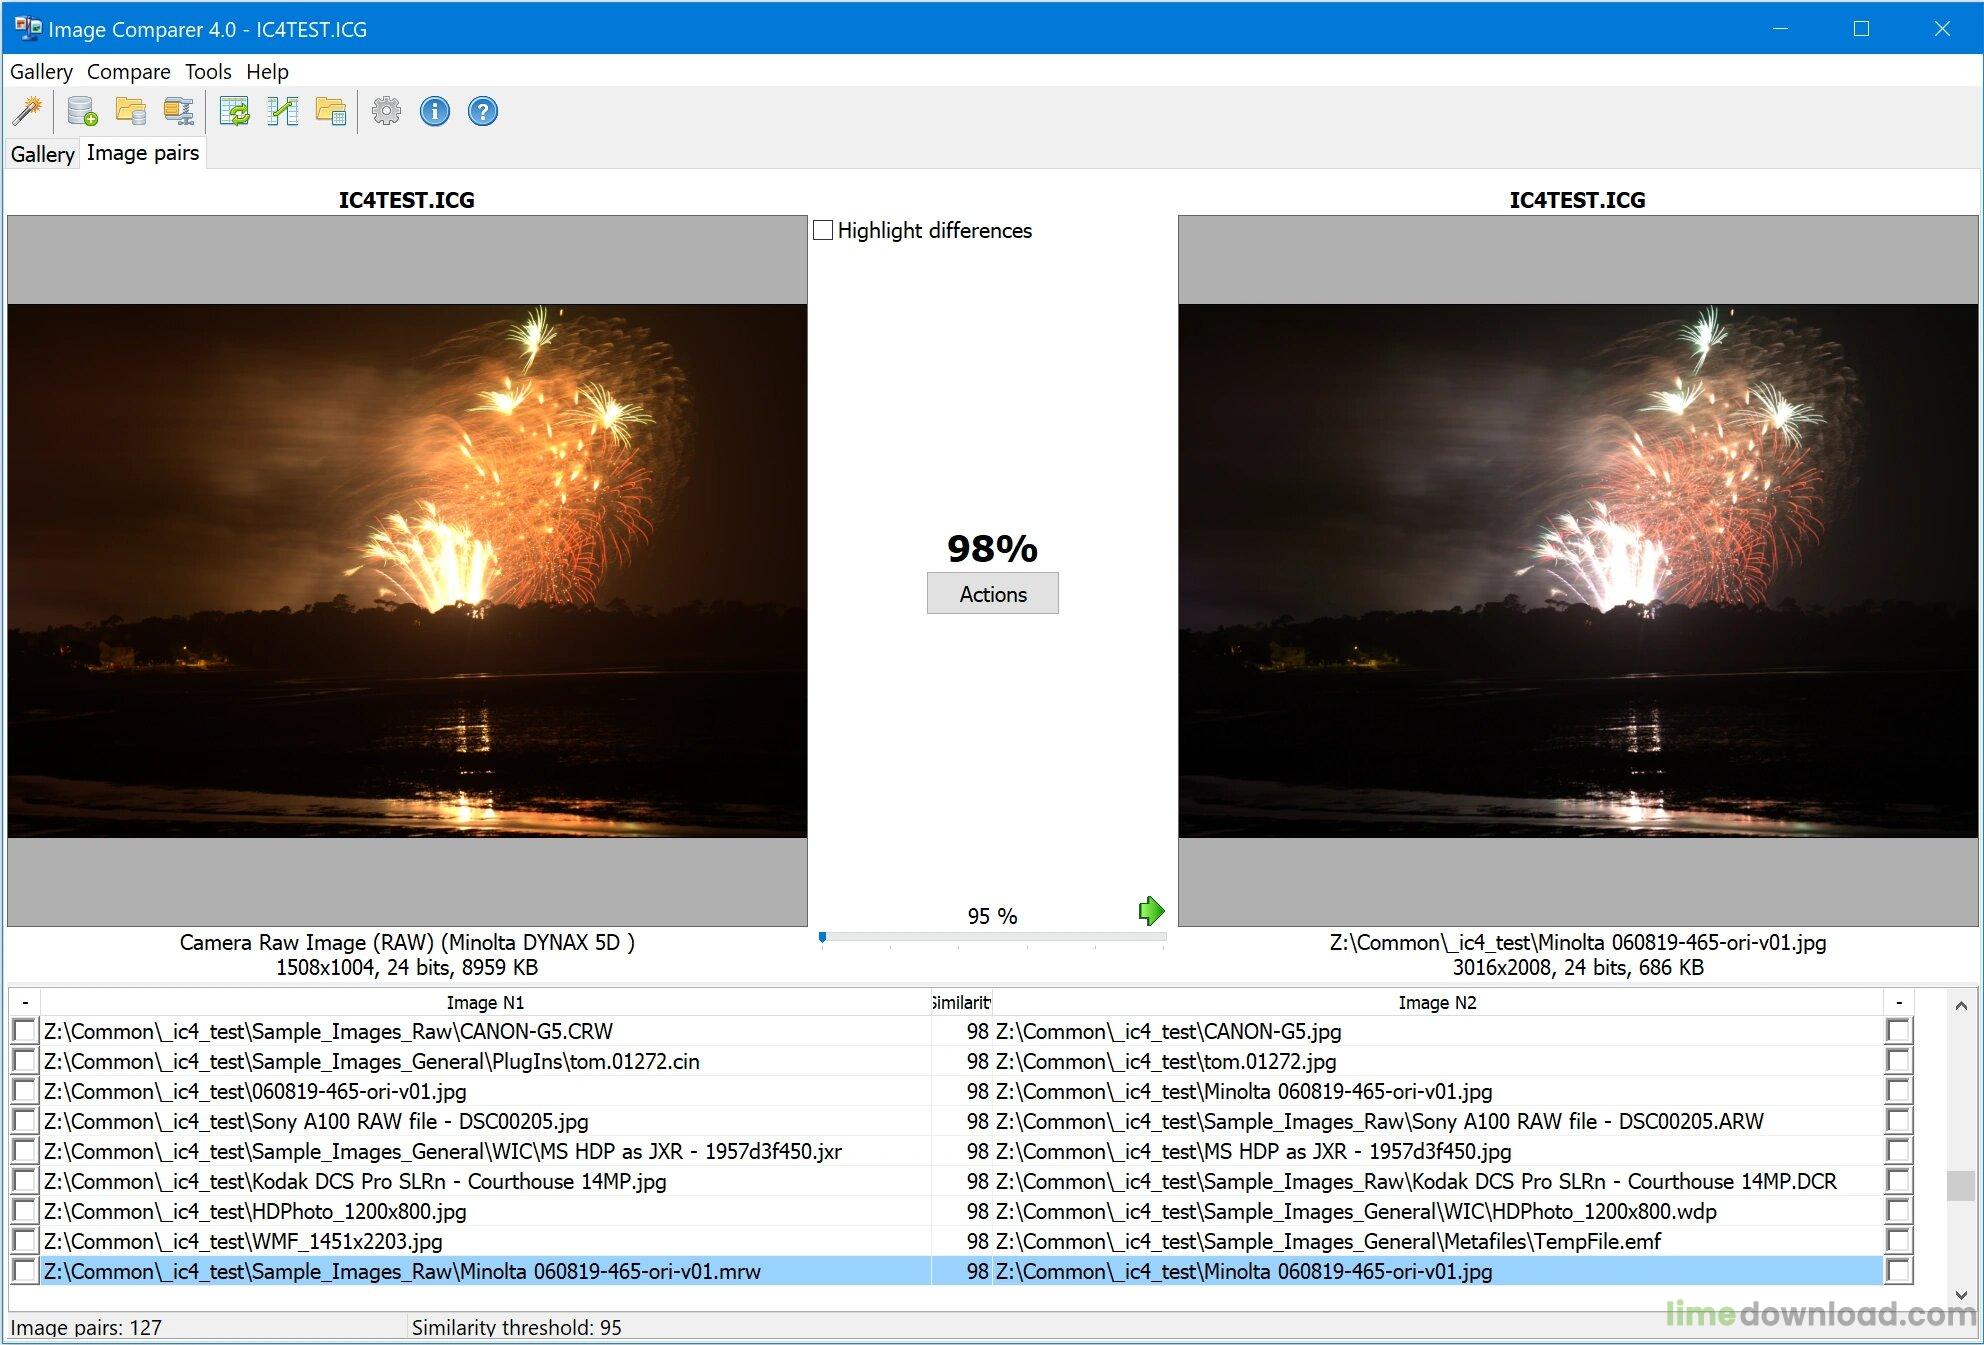1984x1345 pixels.
Task: Open the Tools menu
Action: click(x=208, y=72)
